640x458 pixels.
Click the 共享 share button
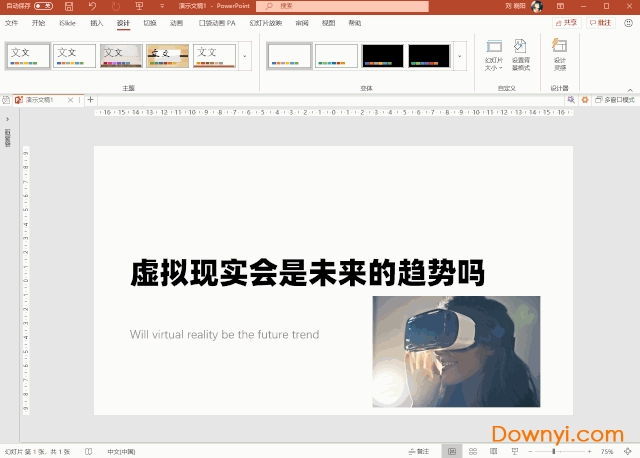[569, 22]
